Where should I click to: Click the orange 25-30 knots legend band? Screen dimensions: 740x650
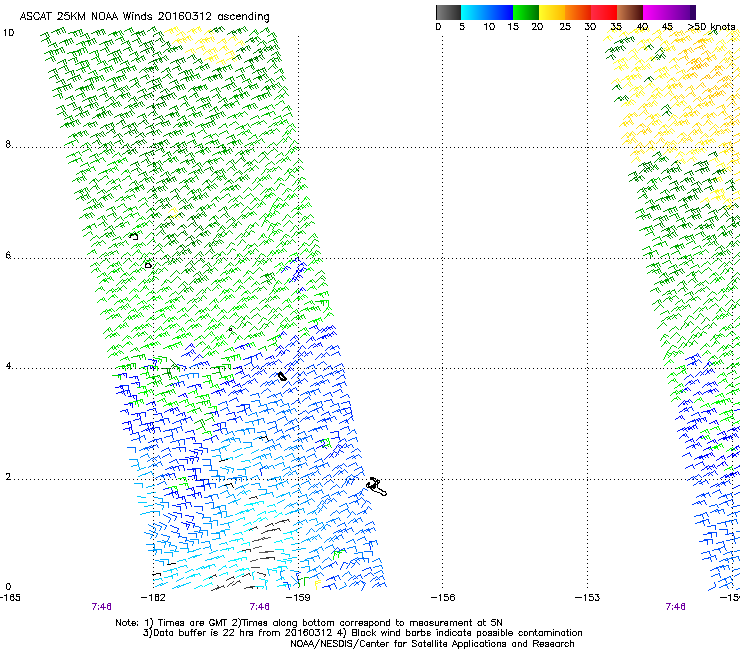tap(578, 12)
